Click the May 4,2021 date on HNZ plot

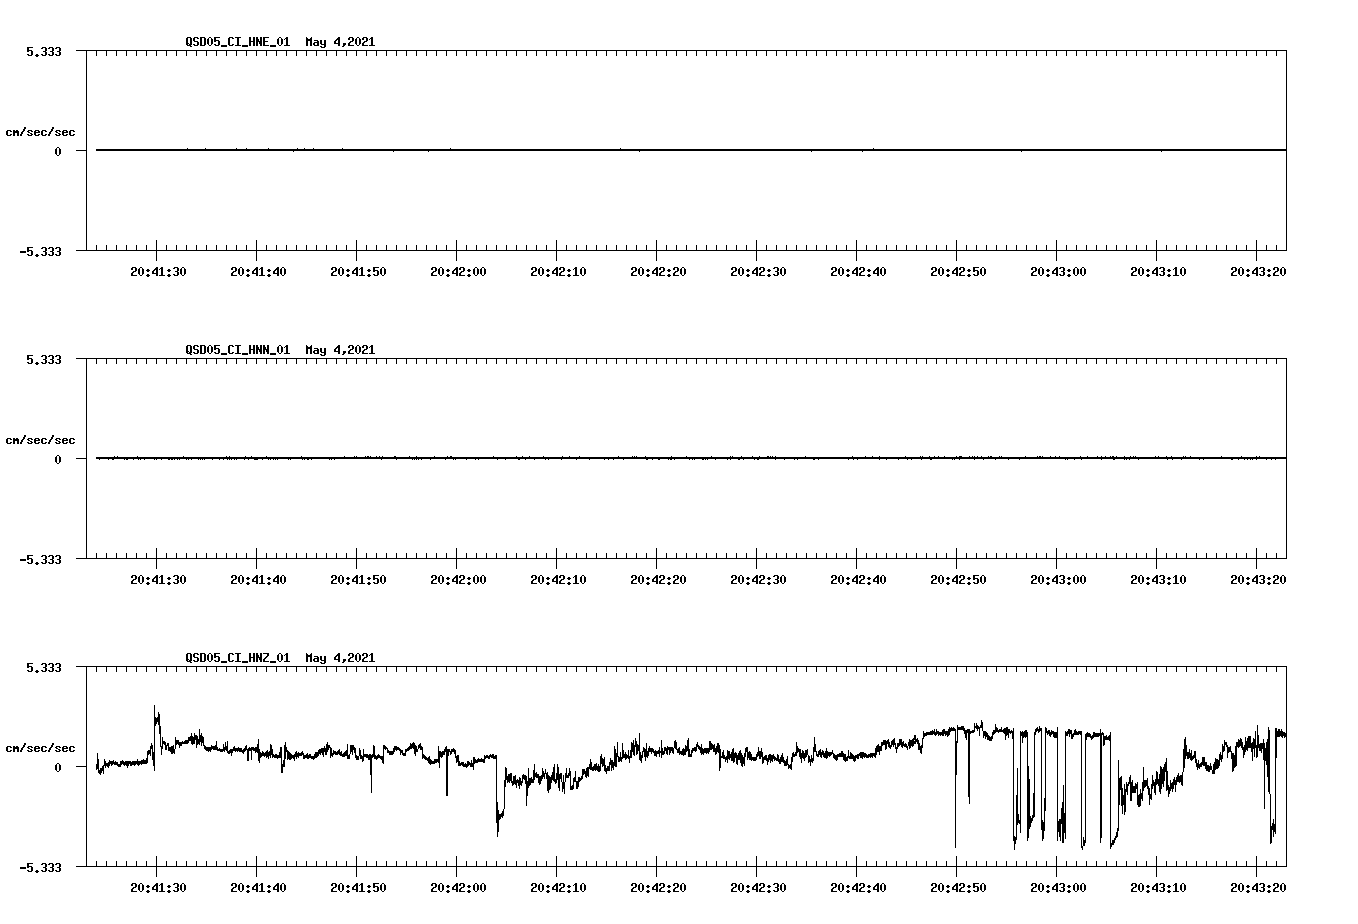point(340,658)
